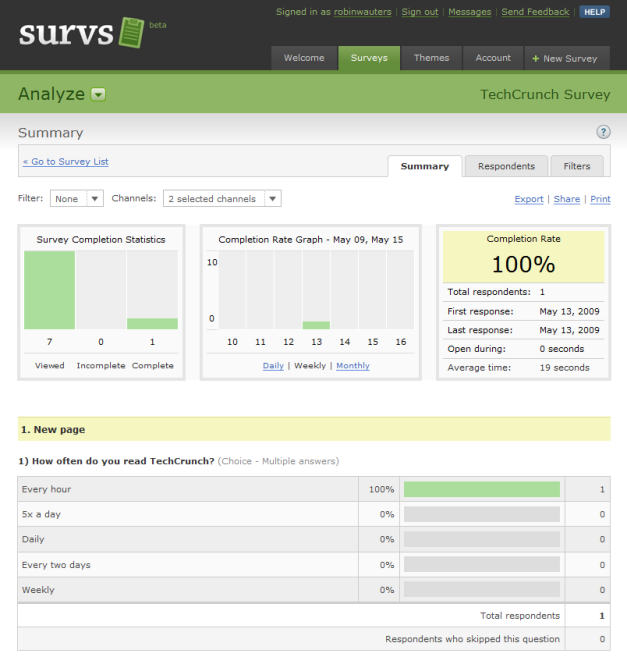Go to the Themes navigation tab
This screenshot has width=627, height=657.
point(432,58)
